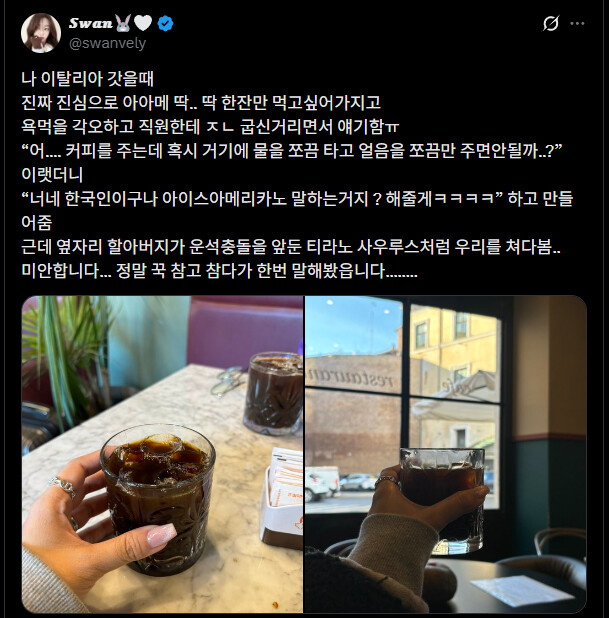609x618 pixels.
Task: Click the Grok explain-post icon
Action: [550, 24]
